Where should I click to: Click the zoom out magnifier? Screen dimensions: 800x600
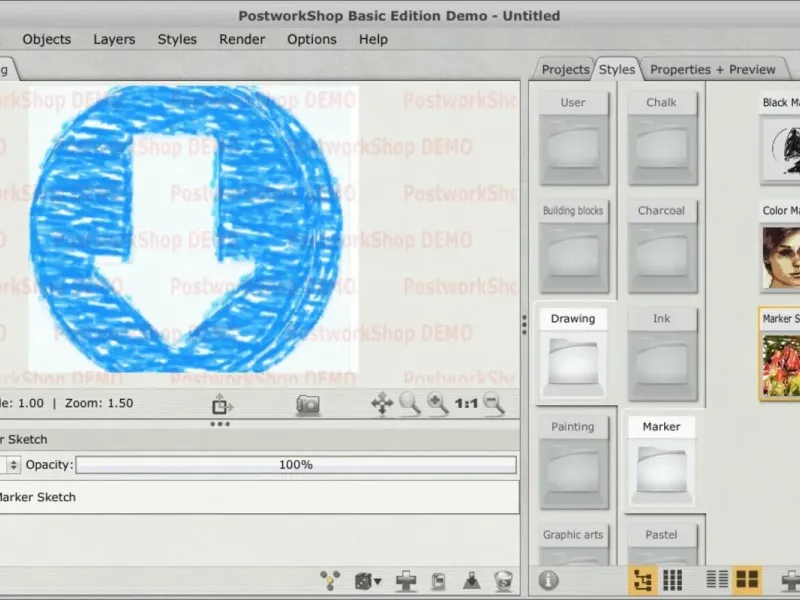point(494,404)
